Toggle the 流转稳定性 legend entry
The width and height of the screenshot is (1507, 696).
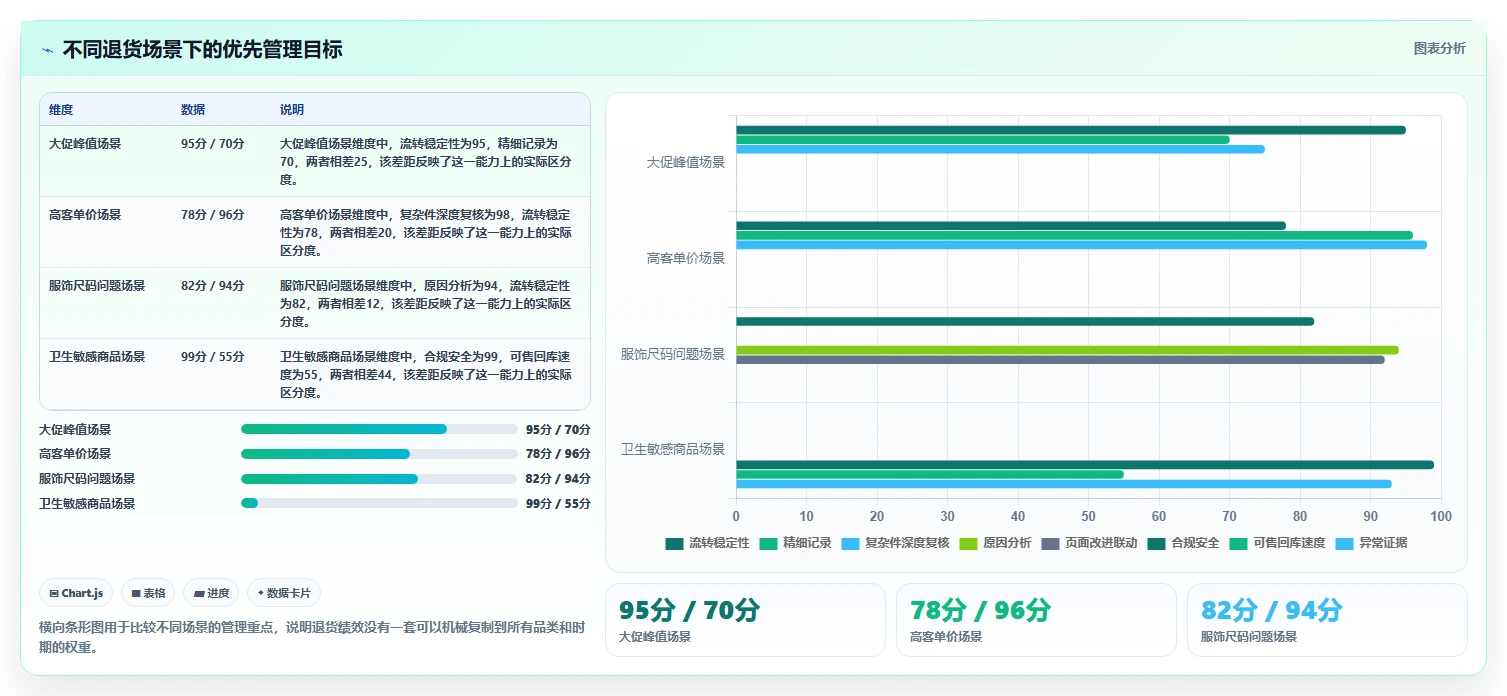(707, 543)
